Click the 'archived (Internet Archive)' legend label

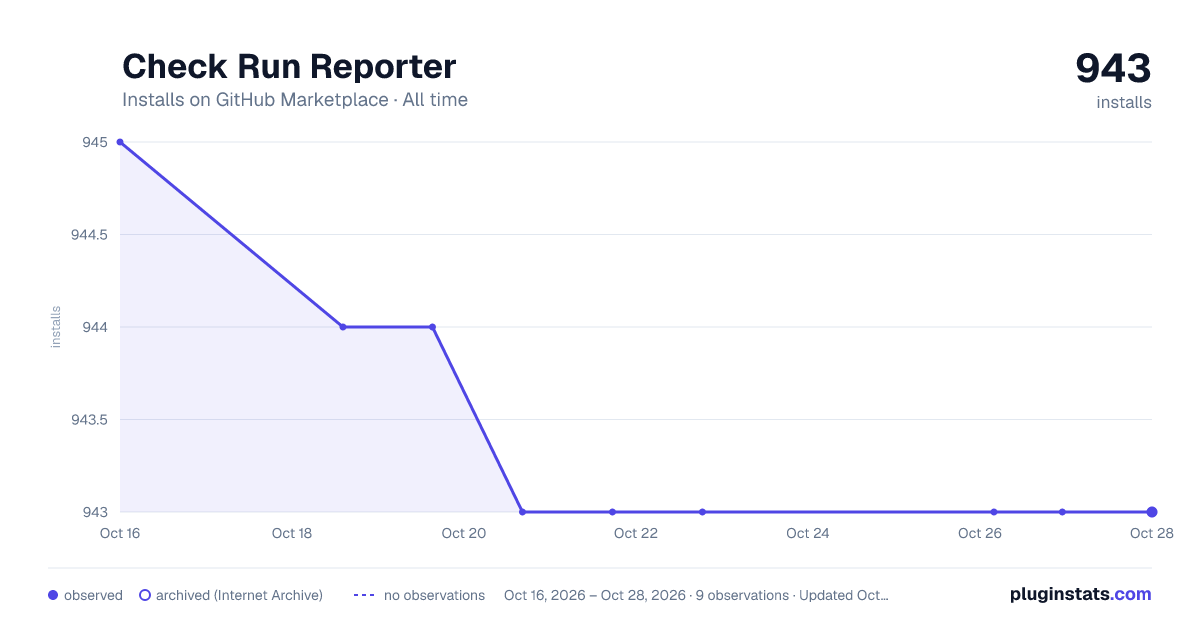click(x=239, y=595)
